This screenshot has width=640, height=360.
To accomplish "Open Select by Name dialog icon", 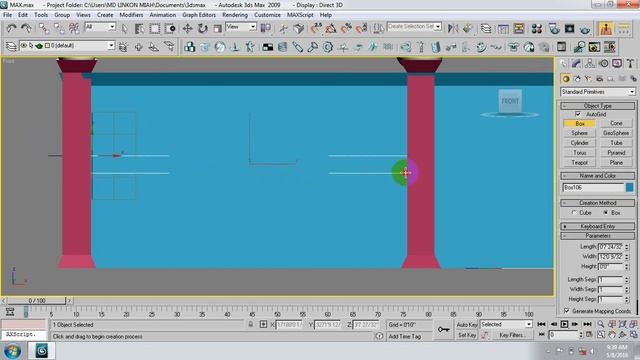I will click(x=139, y=28).
